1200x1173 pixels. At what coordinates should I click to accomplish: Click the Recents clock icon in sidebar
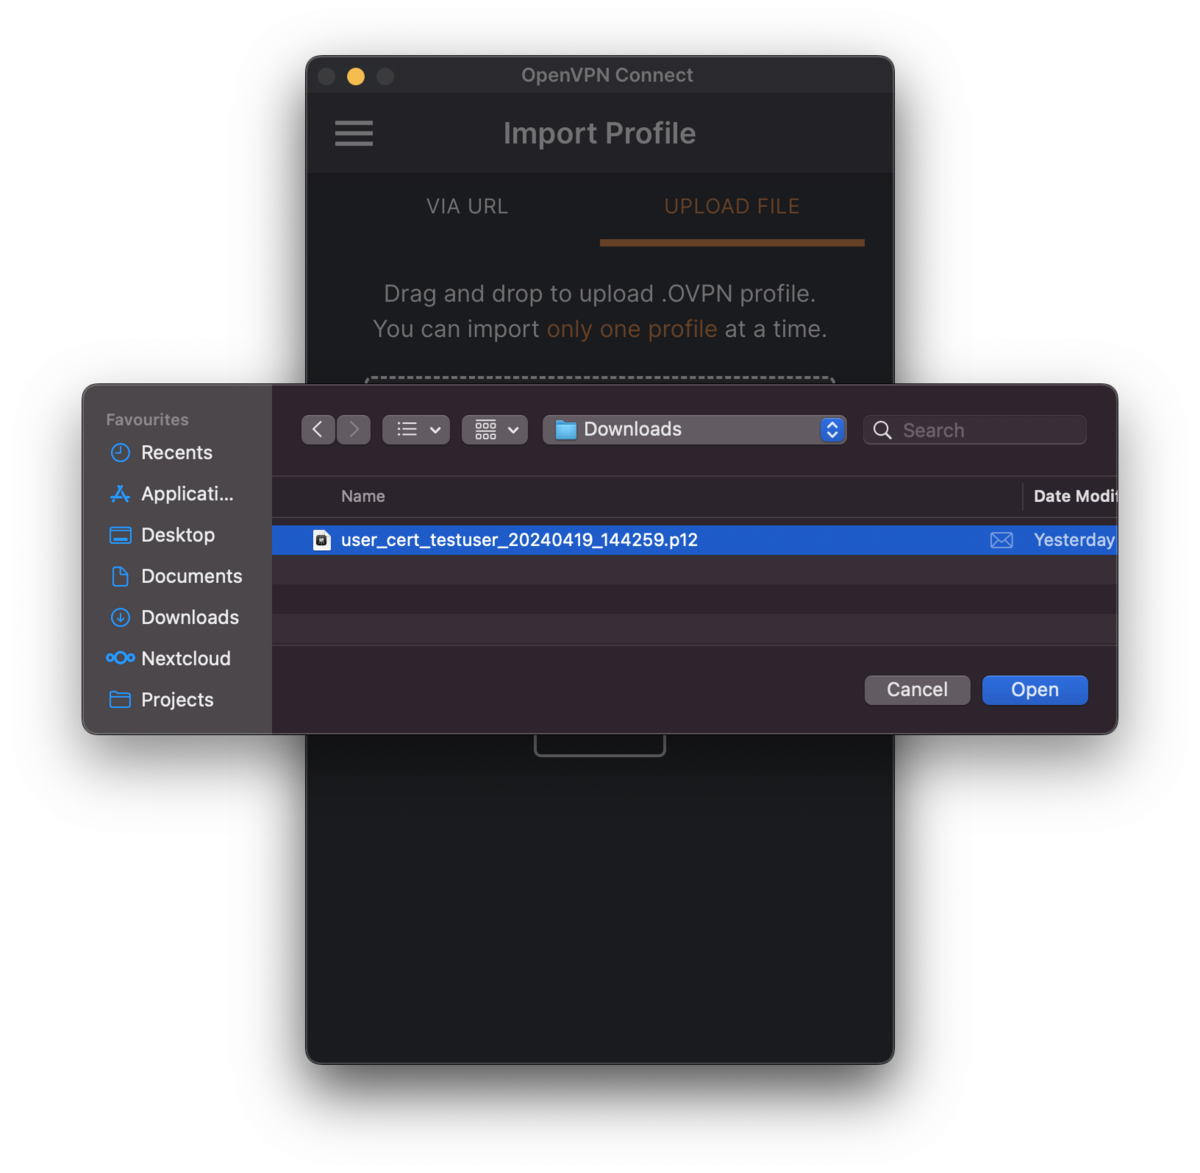(120, 453)
